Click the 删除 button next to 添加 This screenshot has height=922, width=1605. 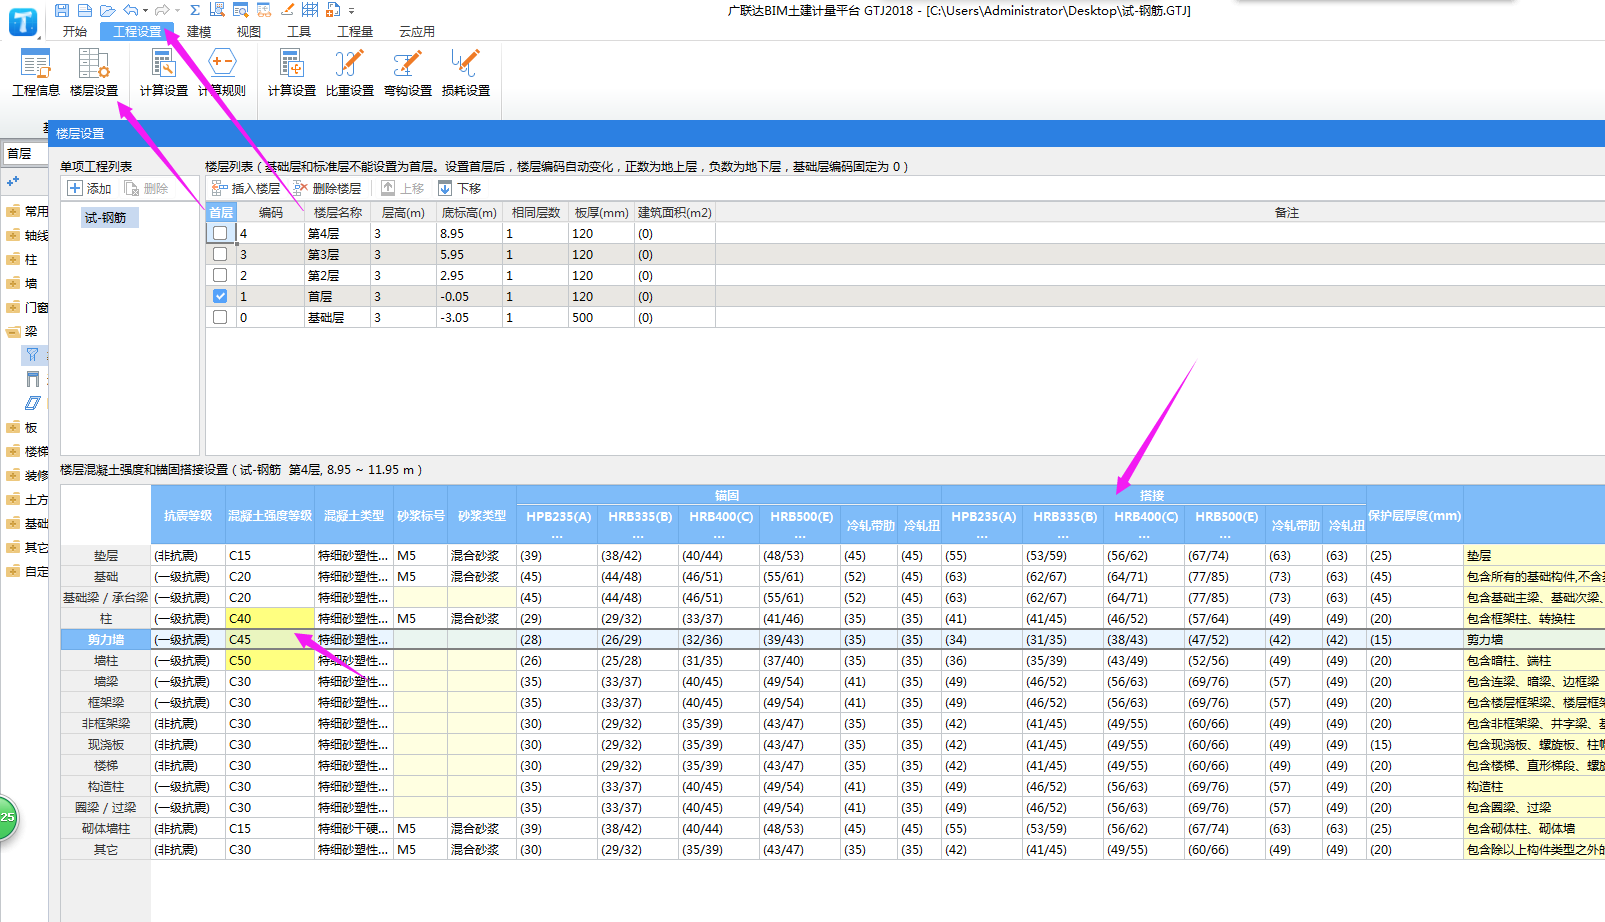(147, 188)
